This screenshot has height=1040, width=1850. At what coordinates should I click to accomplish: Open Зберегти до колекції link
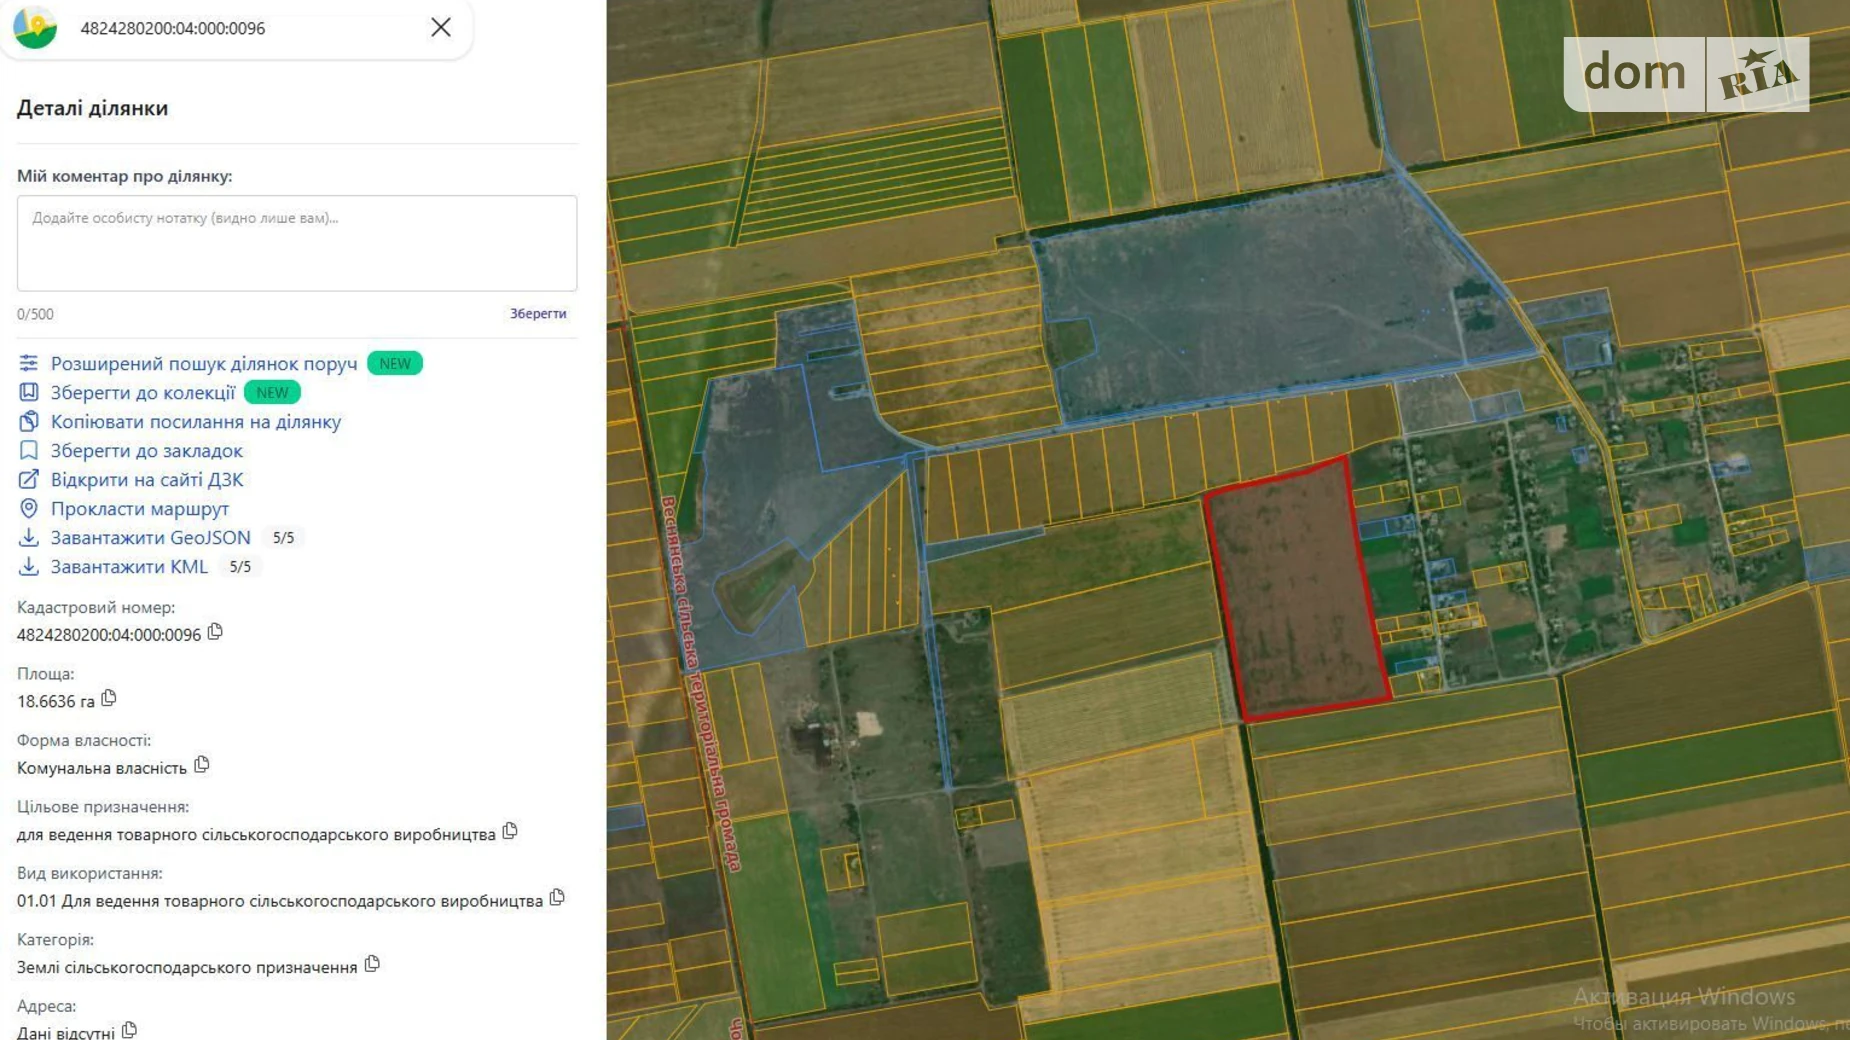(x=143, y=392)
